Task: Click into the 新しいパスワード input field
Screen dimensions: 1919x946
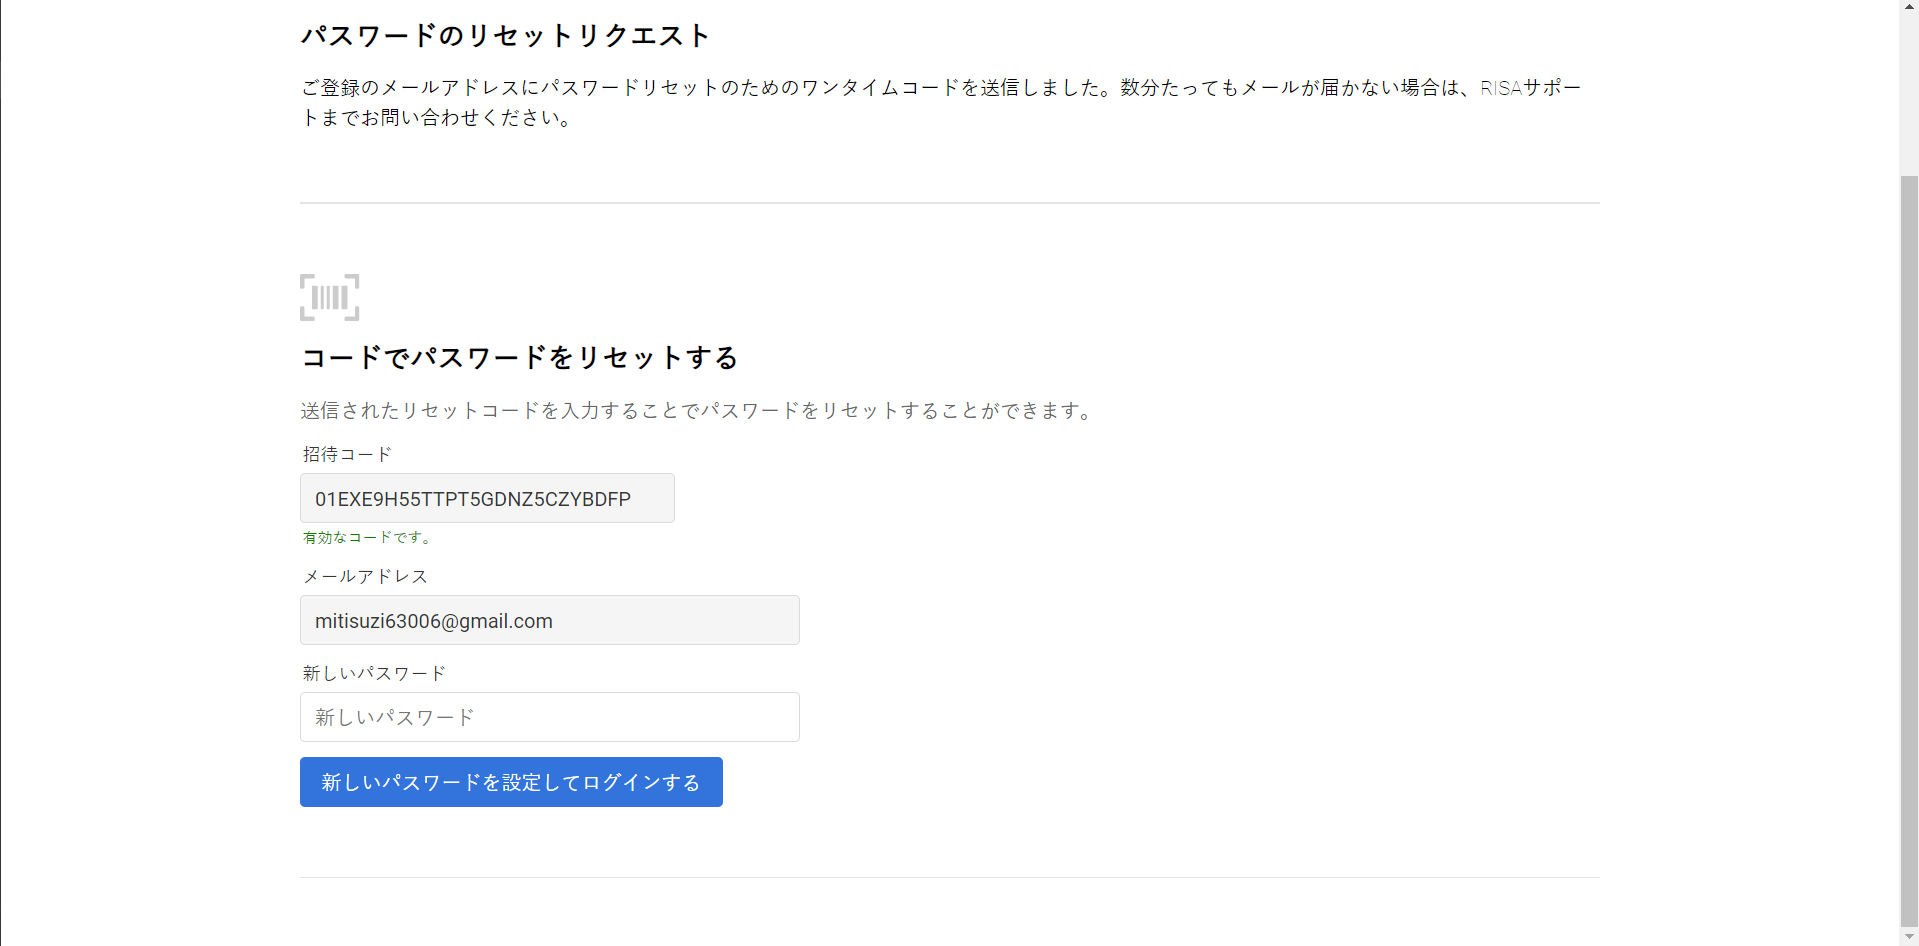Action: [549, 717]
